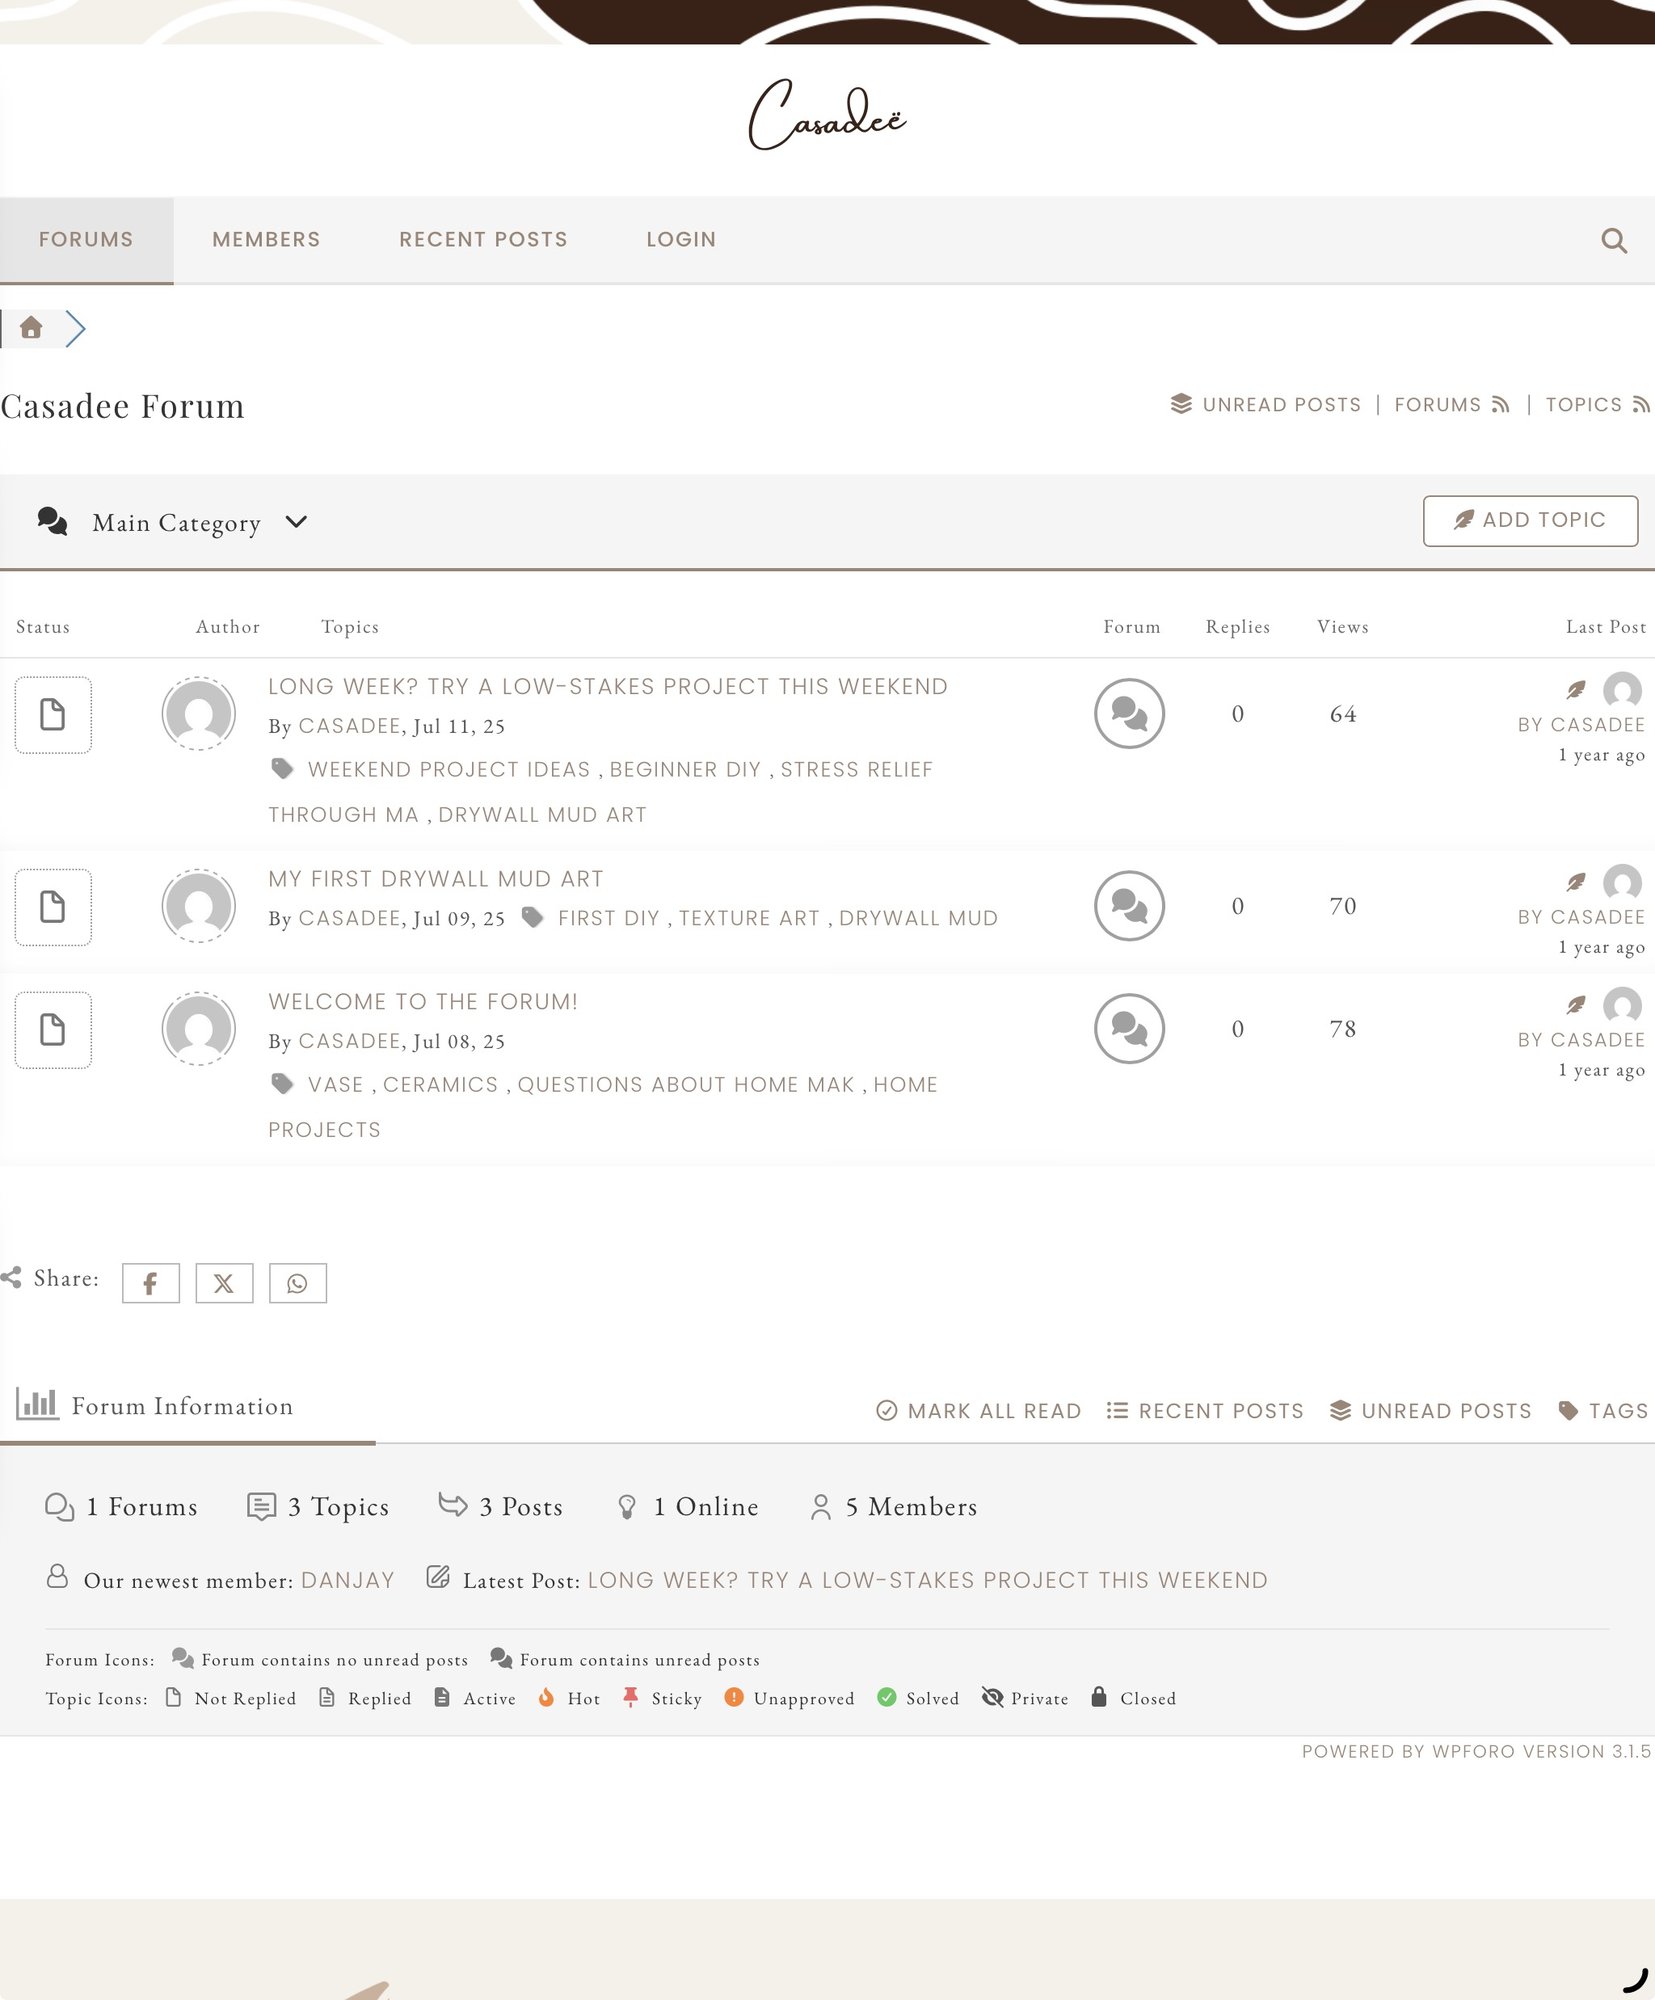The image size is (1655, 2000).
Task: Click tag First DIY
Action: [609, 918]
